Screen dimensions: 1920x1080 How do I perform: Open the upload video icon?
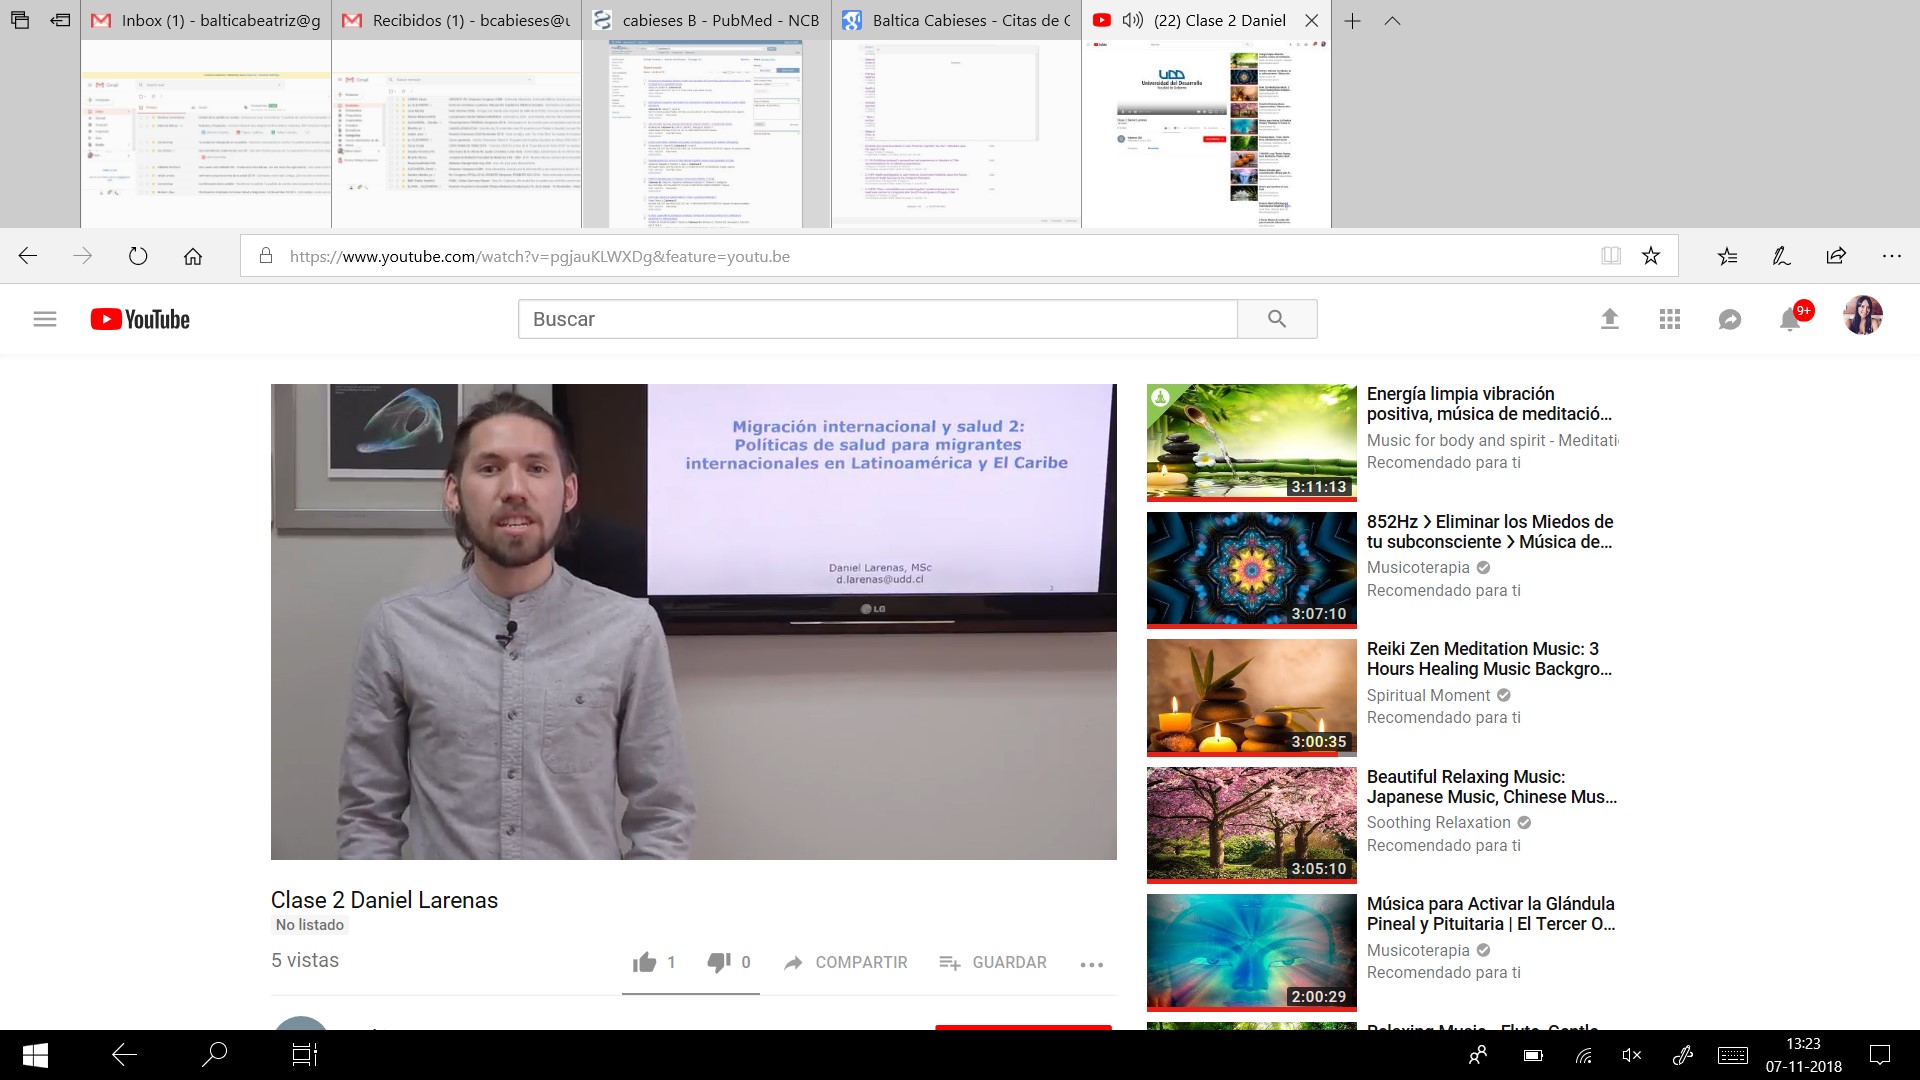(1609, 319)
